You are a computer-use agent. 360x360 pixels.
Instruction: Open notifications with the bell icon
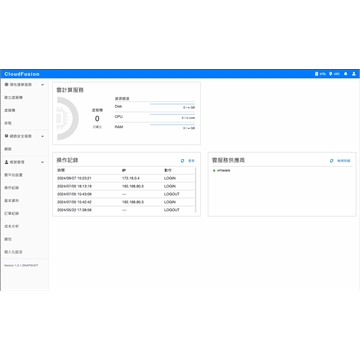click(x=346, y=74)
